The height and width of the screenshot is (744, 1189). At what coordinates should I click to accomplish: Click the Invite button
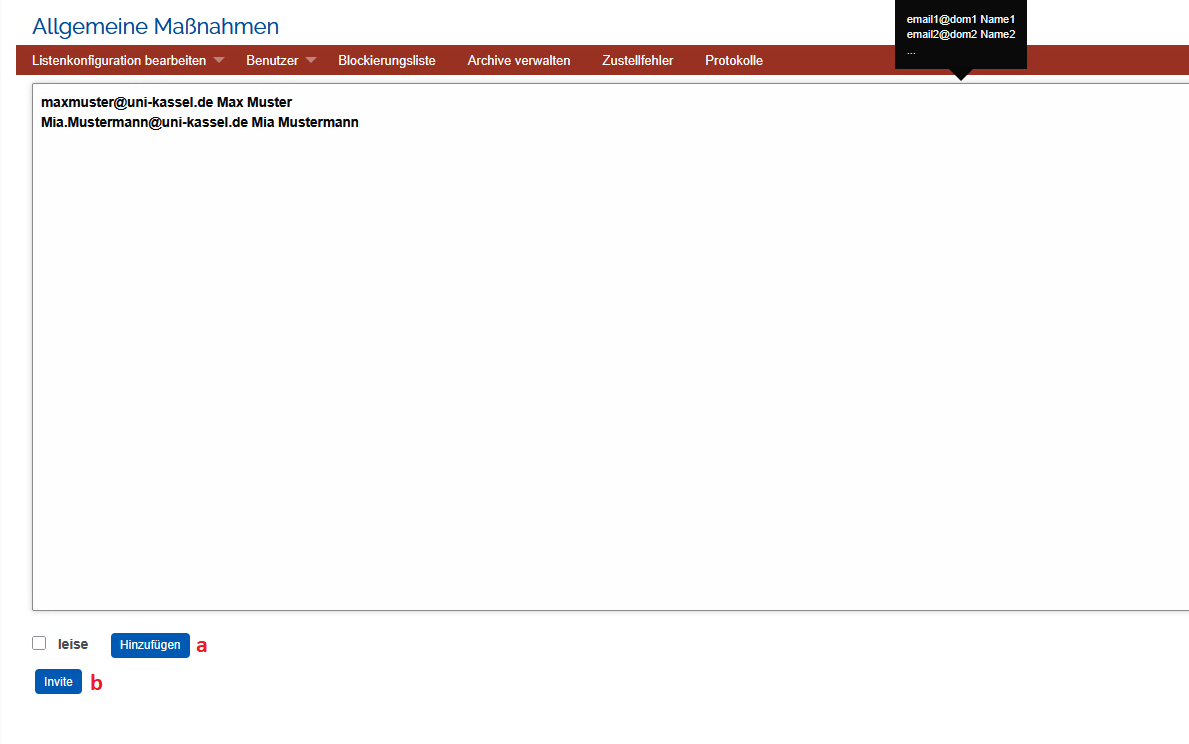(58, 681)
